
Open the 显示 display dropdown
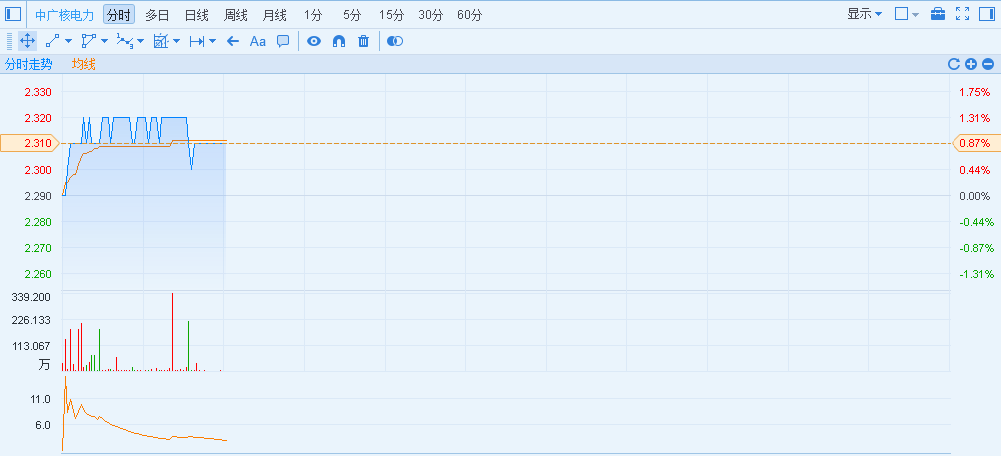click(x=865, y=14)
